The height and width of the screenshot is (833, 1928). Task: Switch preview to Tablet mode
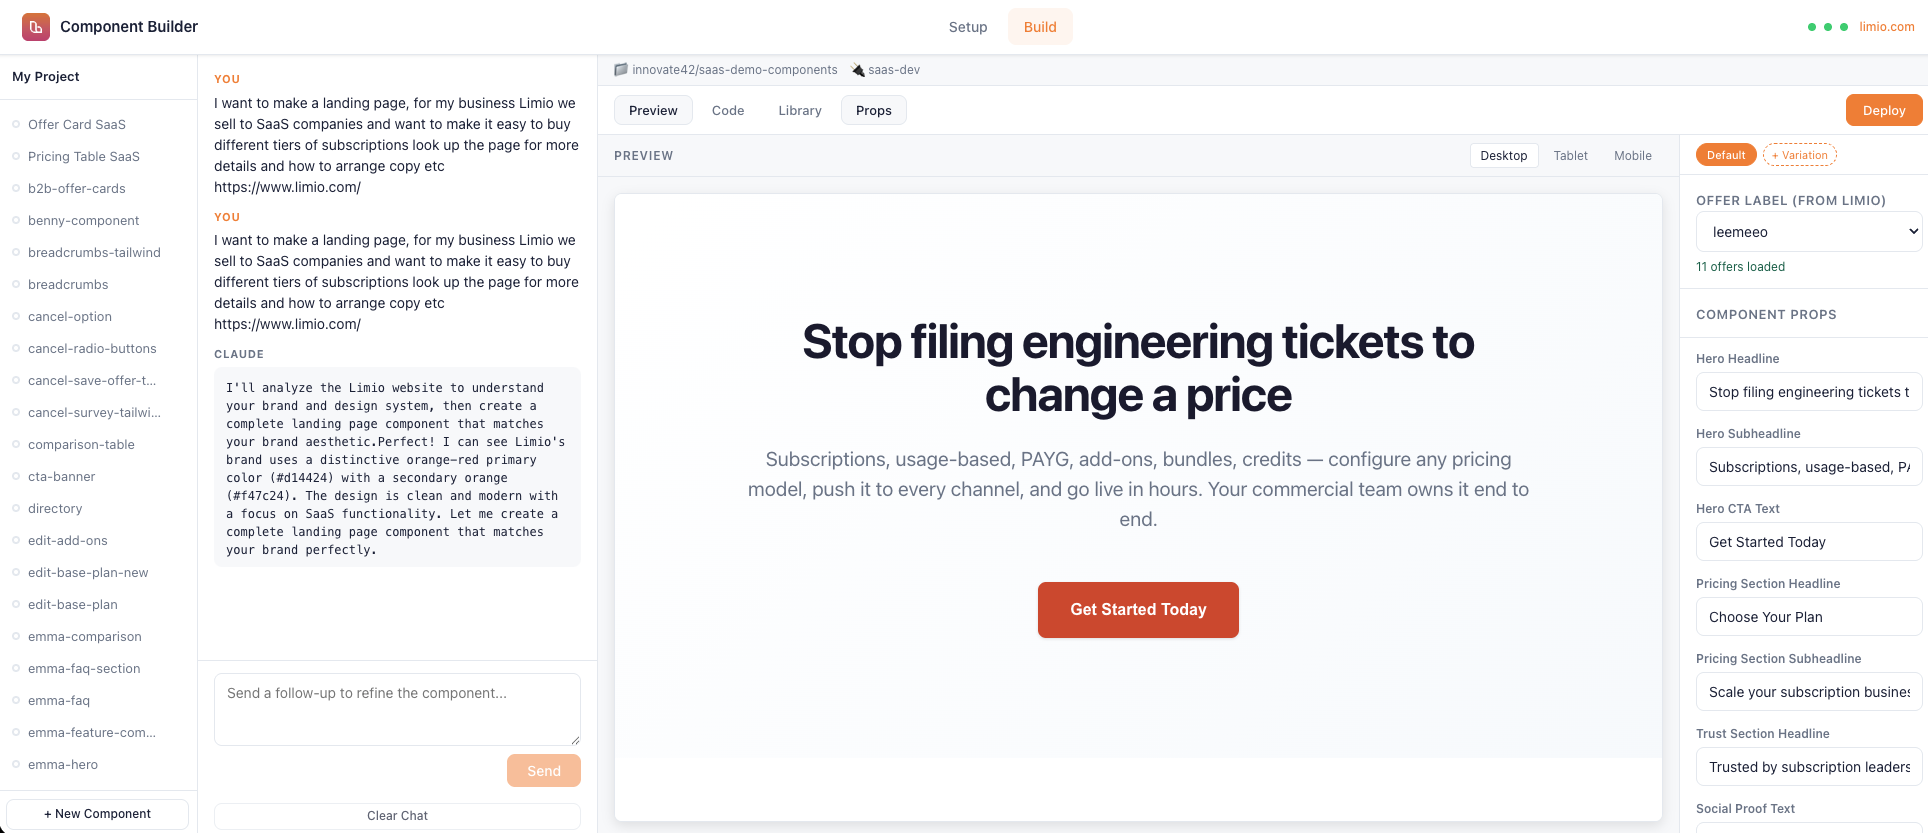point(1570,155)
